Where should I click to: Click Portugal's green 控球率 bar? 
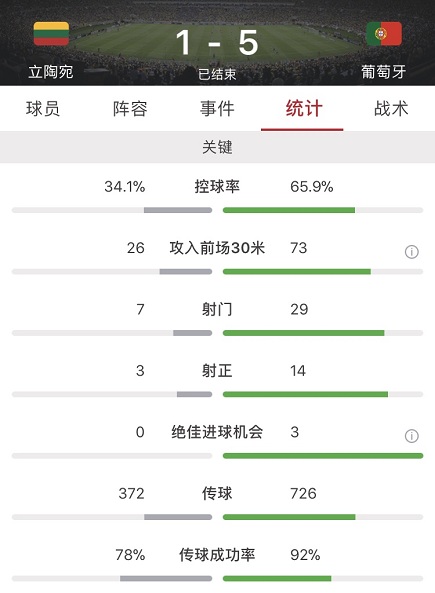[289, 210]
